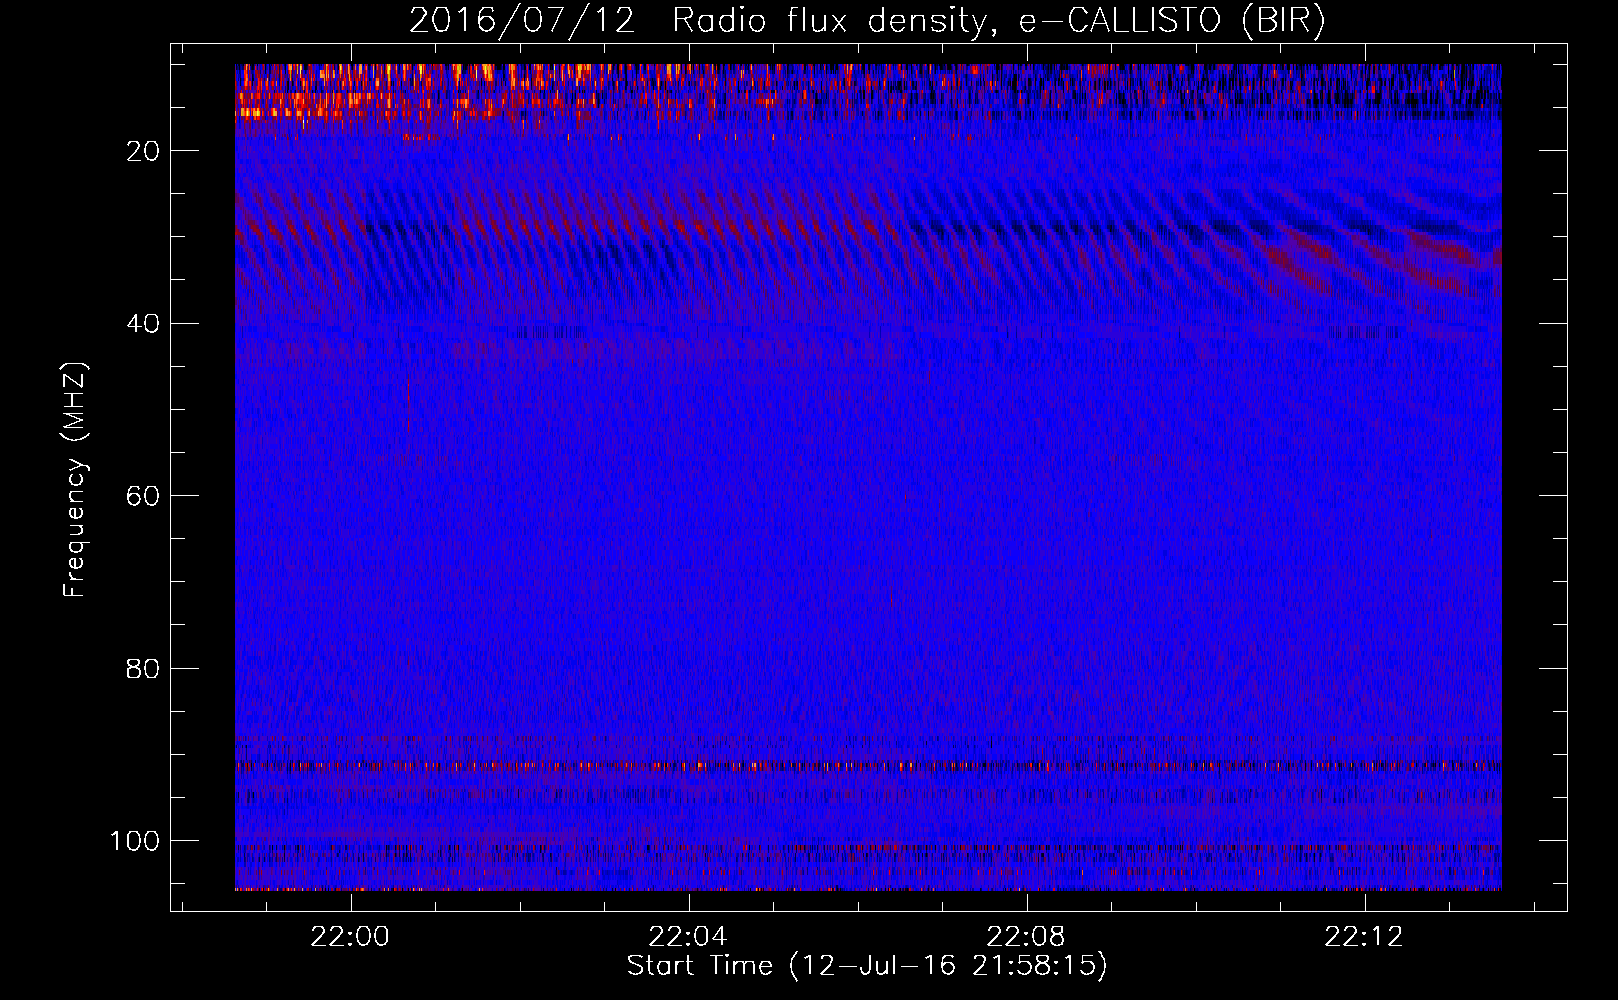
Task: Click the '22:04' time axis label
Action: click(x=688, y=937)
